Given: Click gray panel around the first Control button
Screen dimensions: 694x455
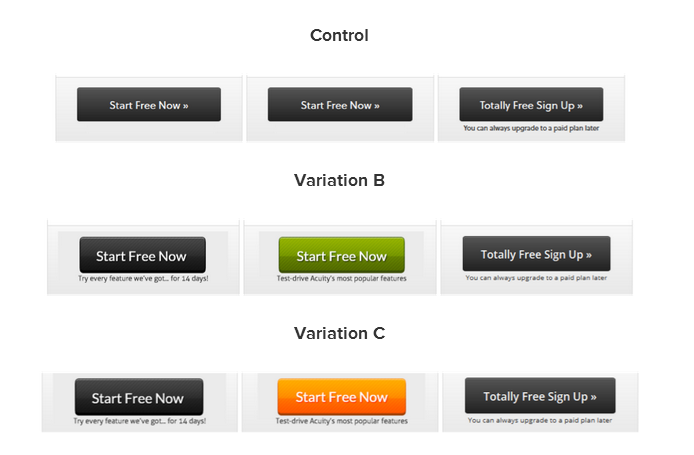Looking at the screenshot, I should click(x=149, y=131).
